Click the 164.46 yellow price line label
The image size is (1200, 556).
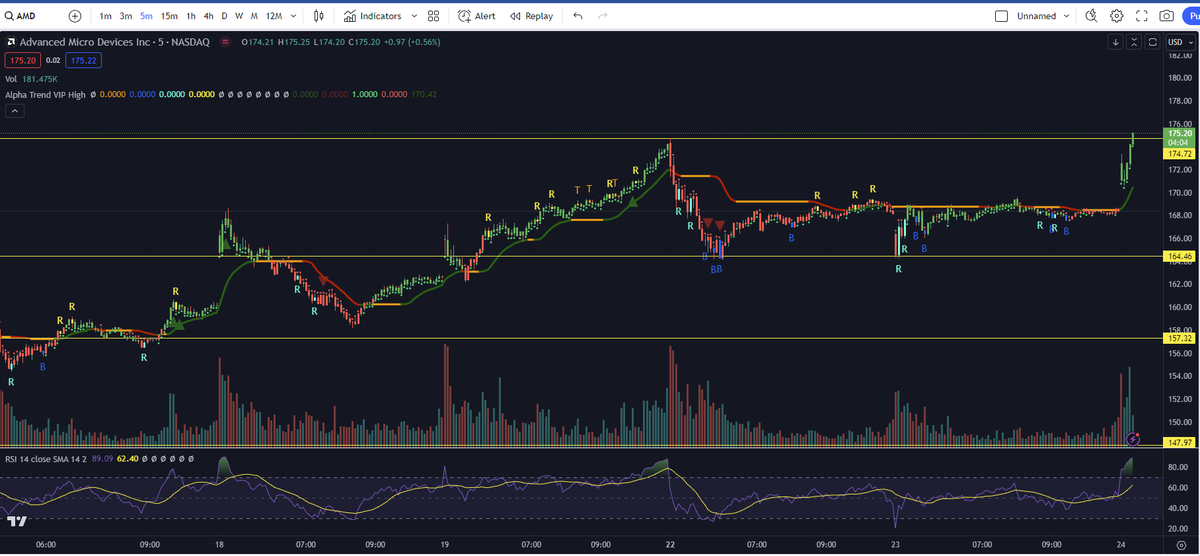(x=1180, y=256)
